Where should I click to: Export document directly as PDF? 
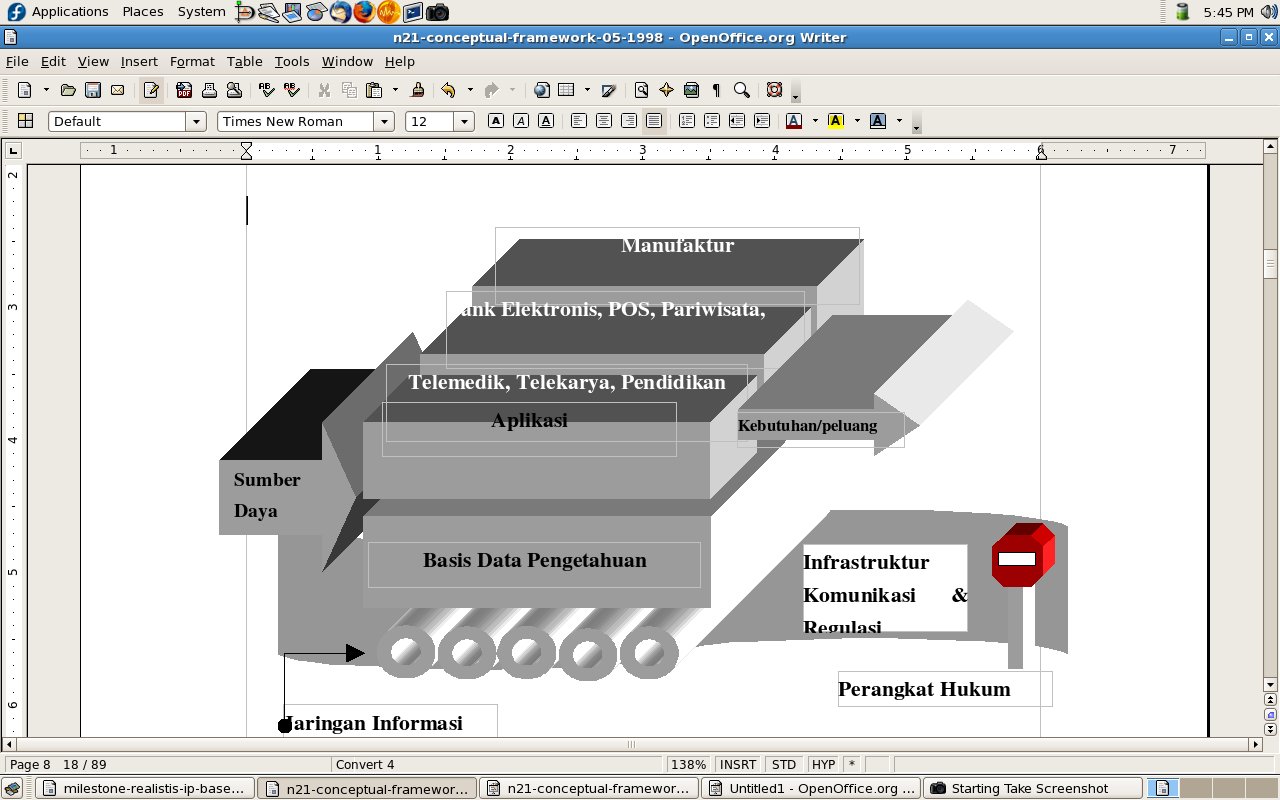[x=184, y=90]
